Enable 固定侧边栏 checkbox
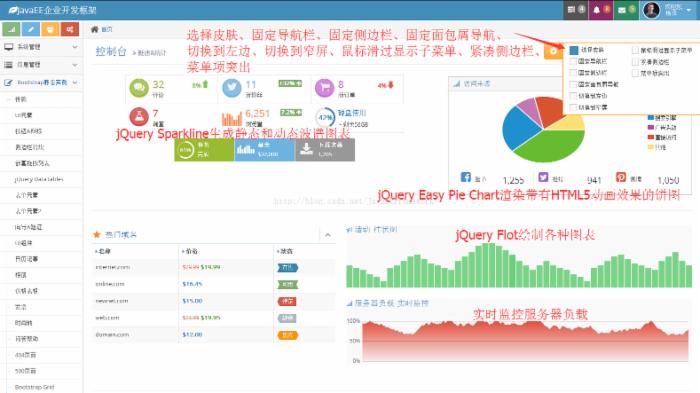700x393 pixels. 574,72
